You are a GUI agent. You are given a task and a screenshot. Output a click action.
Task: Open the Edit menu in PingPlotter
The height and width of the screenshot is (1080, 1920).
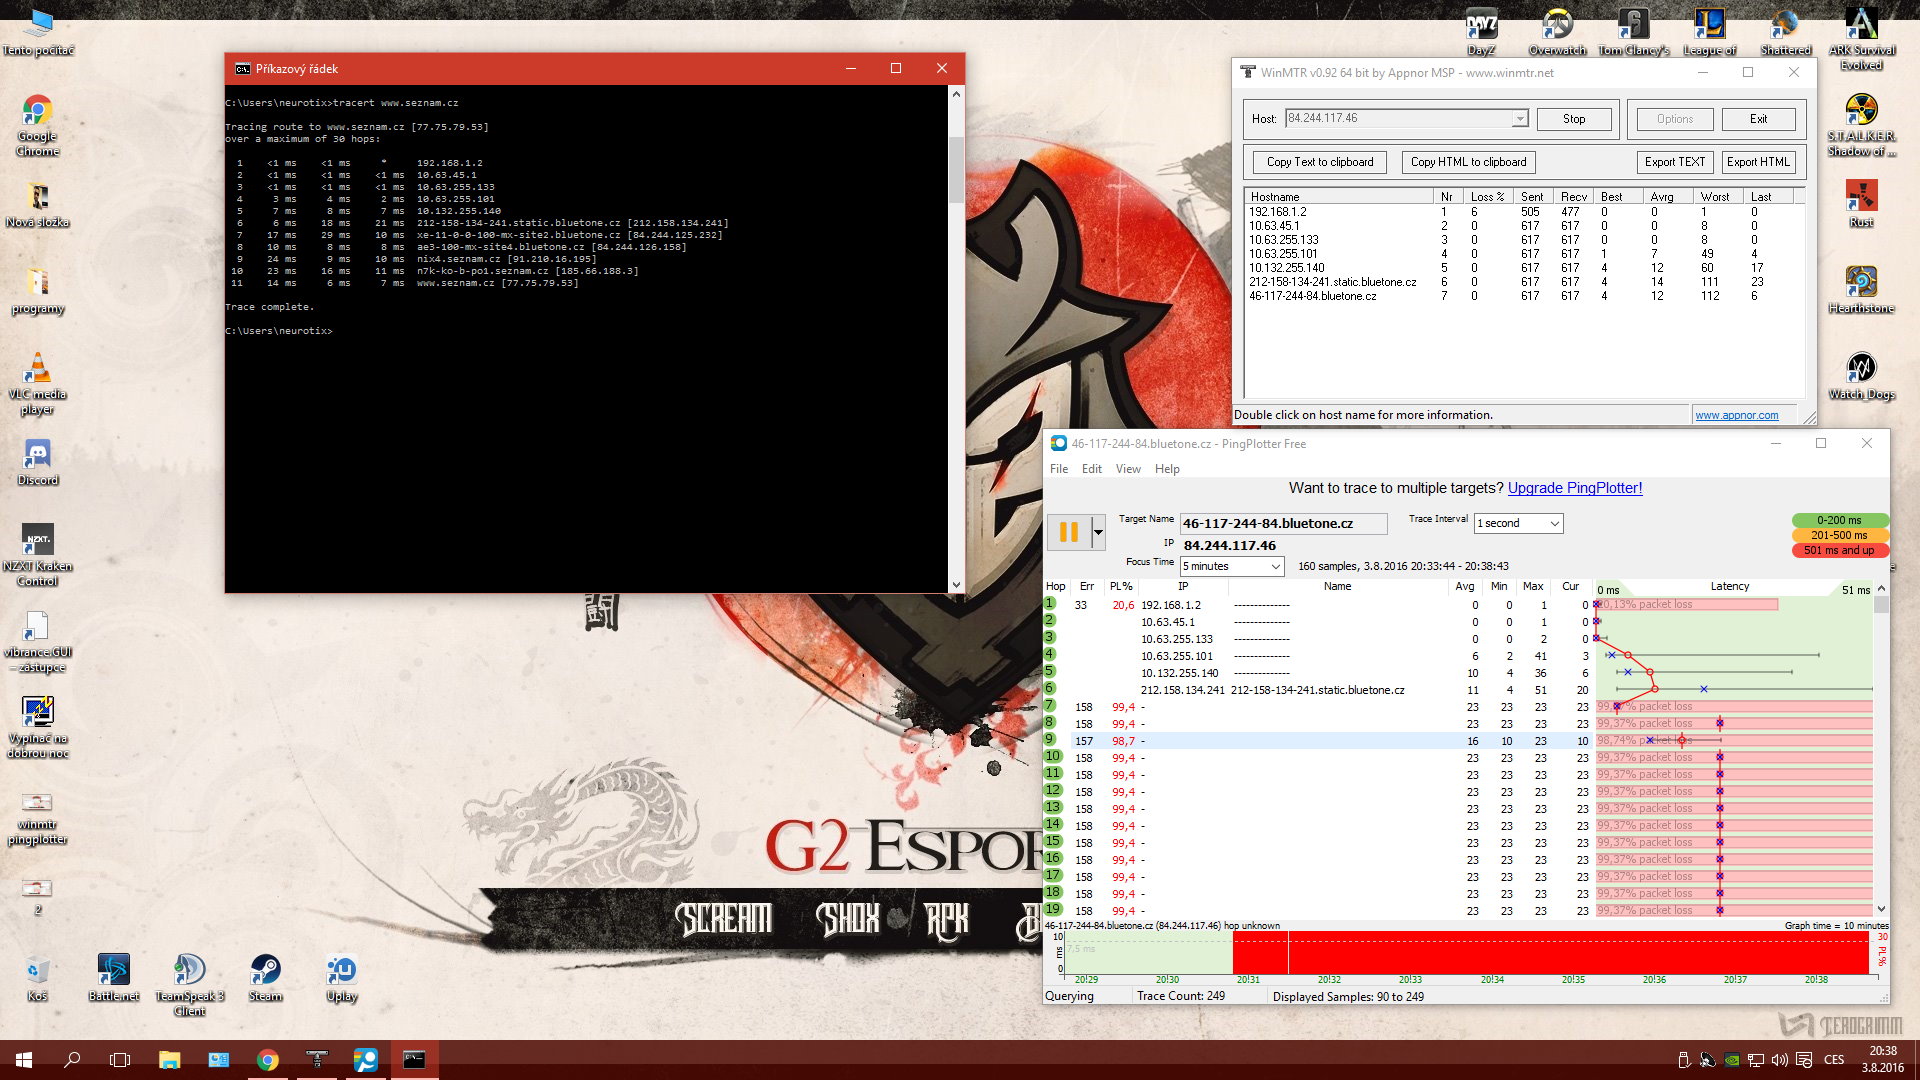1091,469
